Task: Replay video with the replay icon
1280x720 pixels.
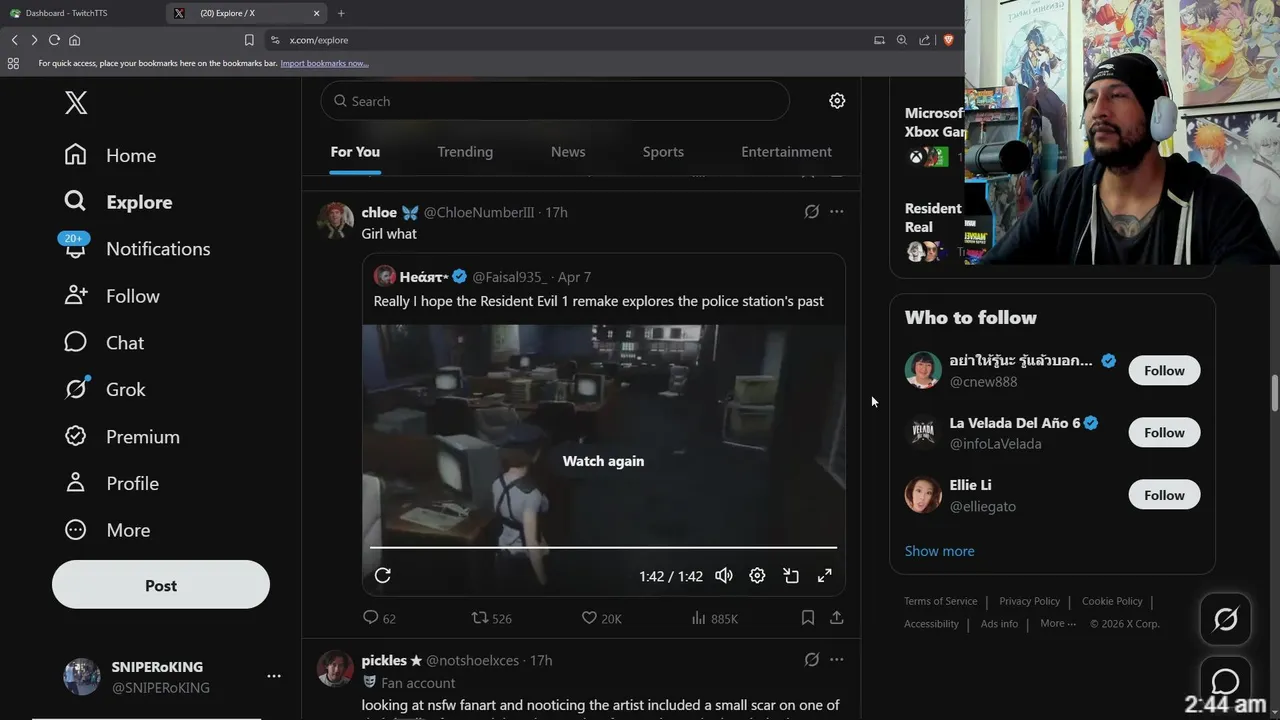Action: tap(382, 575)
